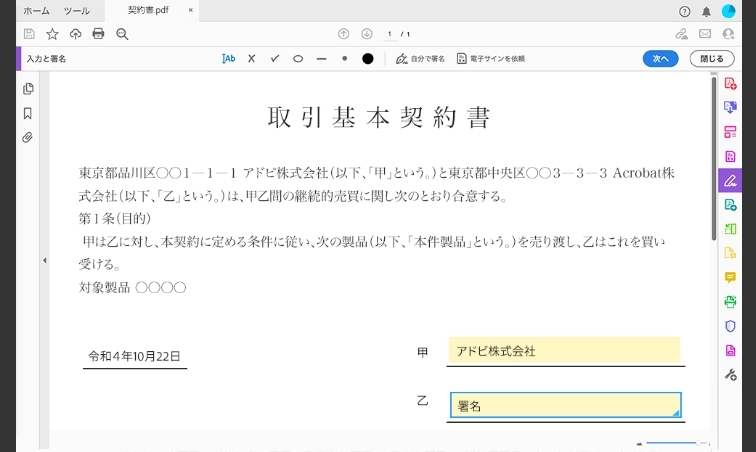This screenshot has height=452, width=756.
Task: Open the attachments paperclip panel
Action: click(28, 137)
